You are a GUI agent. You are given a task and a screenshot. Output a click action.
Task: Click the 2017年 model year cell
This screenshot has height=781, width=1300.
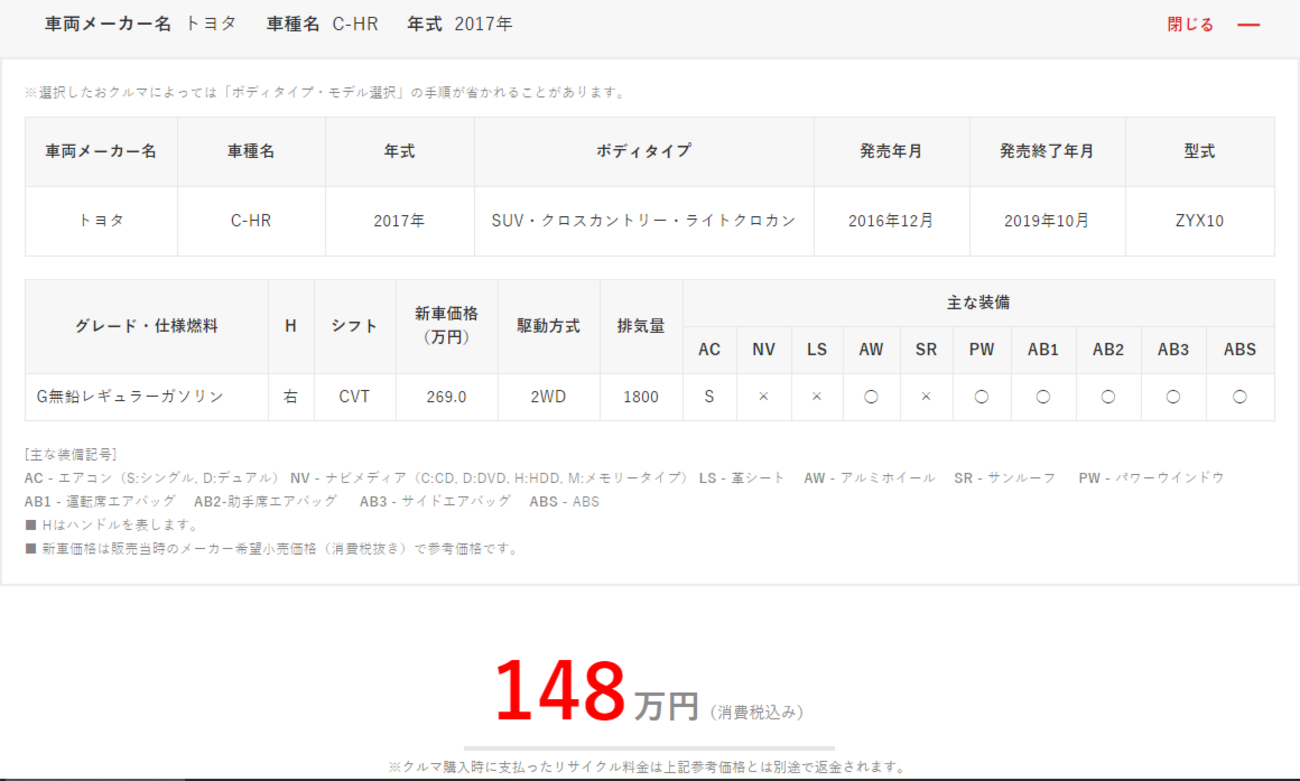click(399, 221)
